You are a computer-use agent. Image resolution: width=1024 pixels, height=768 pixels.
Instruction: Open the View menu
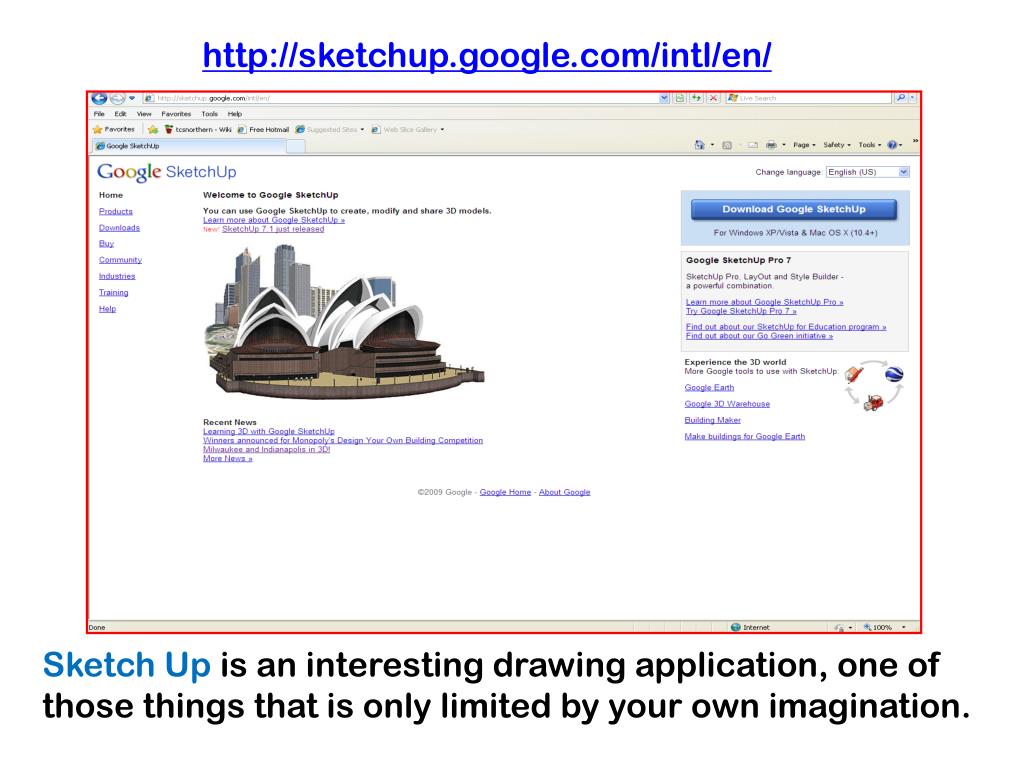point(144,114)
